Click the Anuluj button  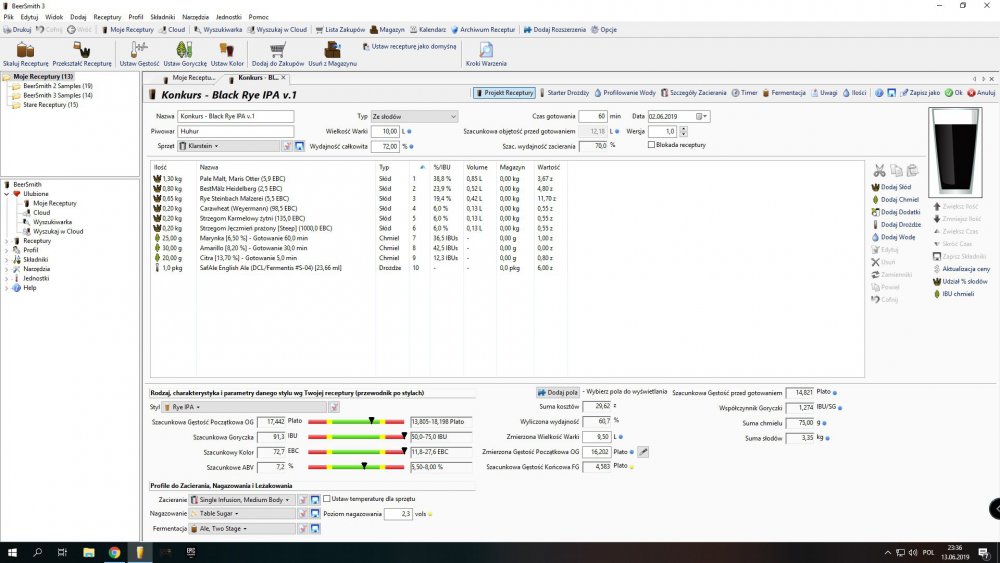[x=981, y=93]
